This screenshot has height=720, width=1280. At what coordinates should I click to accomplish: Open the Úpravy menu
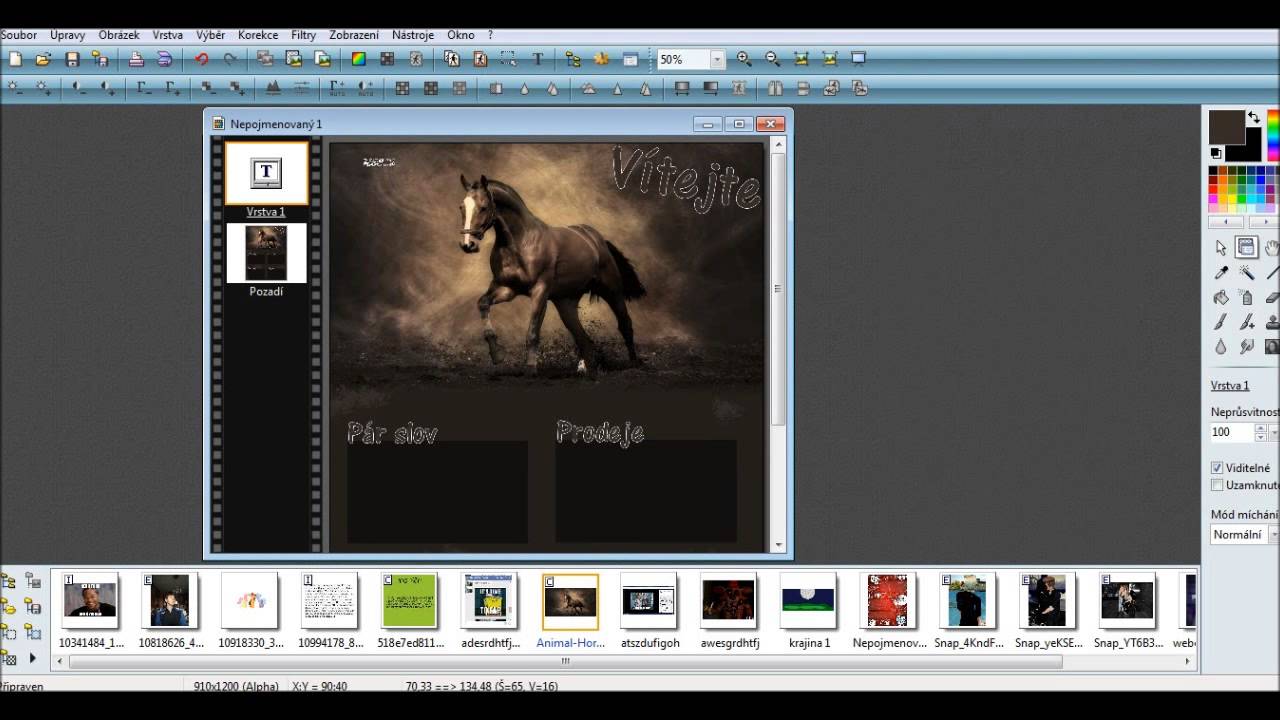point(68,35)
